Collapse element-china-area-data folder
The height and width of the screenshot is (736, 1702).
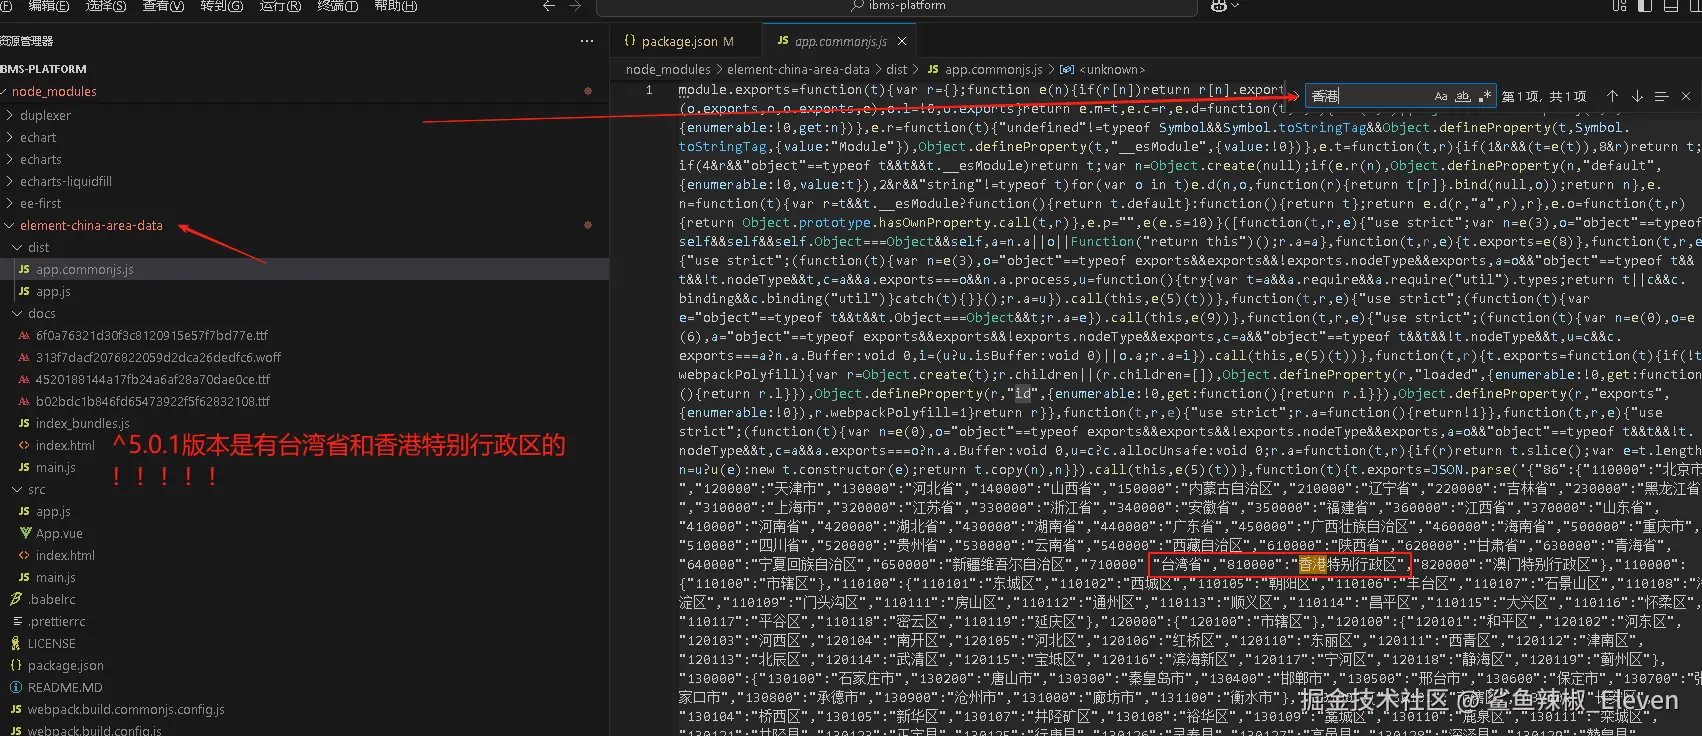[x=304, y=225]
